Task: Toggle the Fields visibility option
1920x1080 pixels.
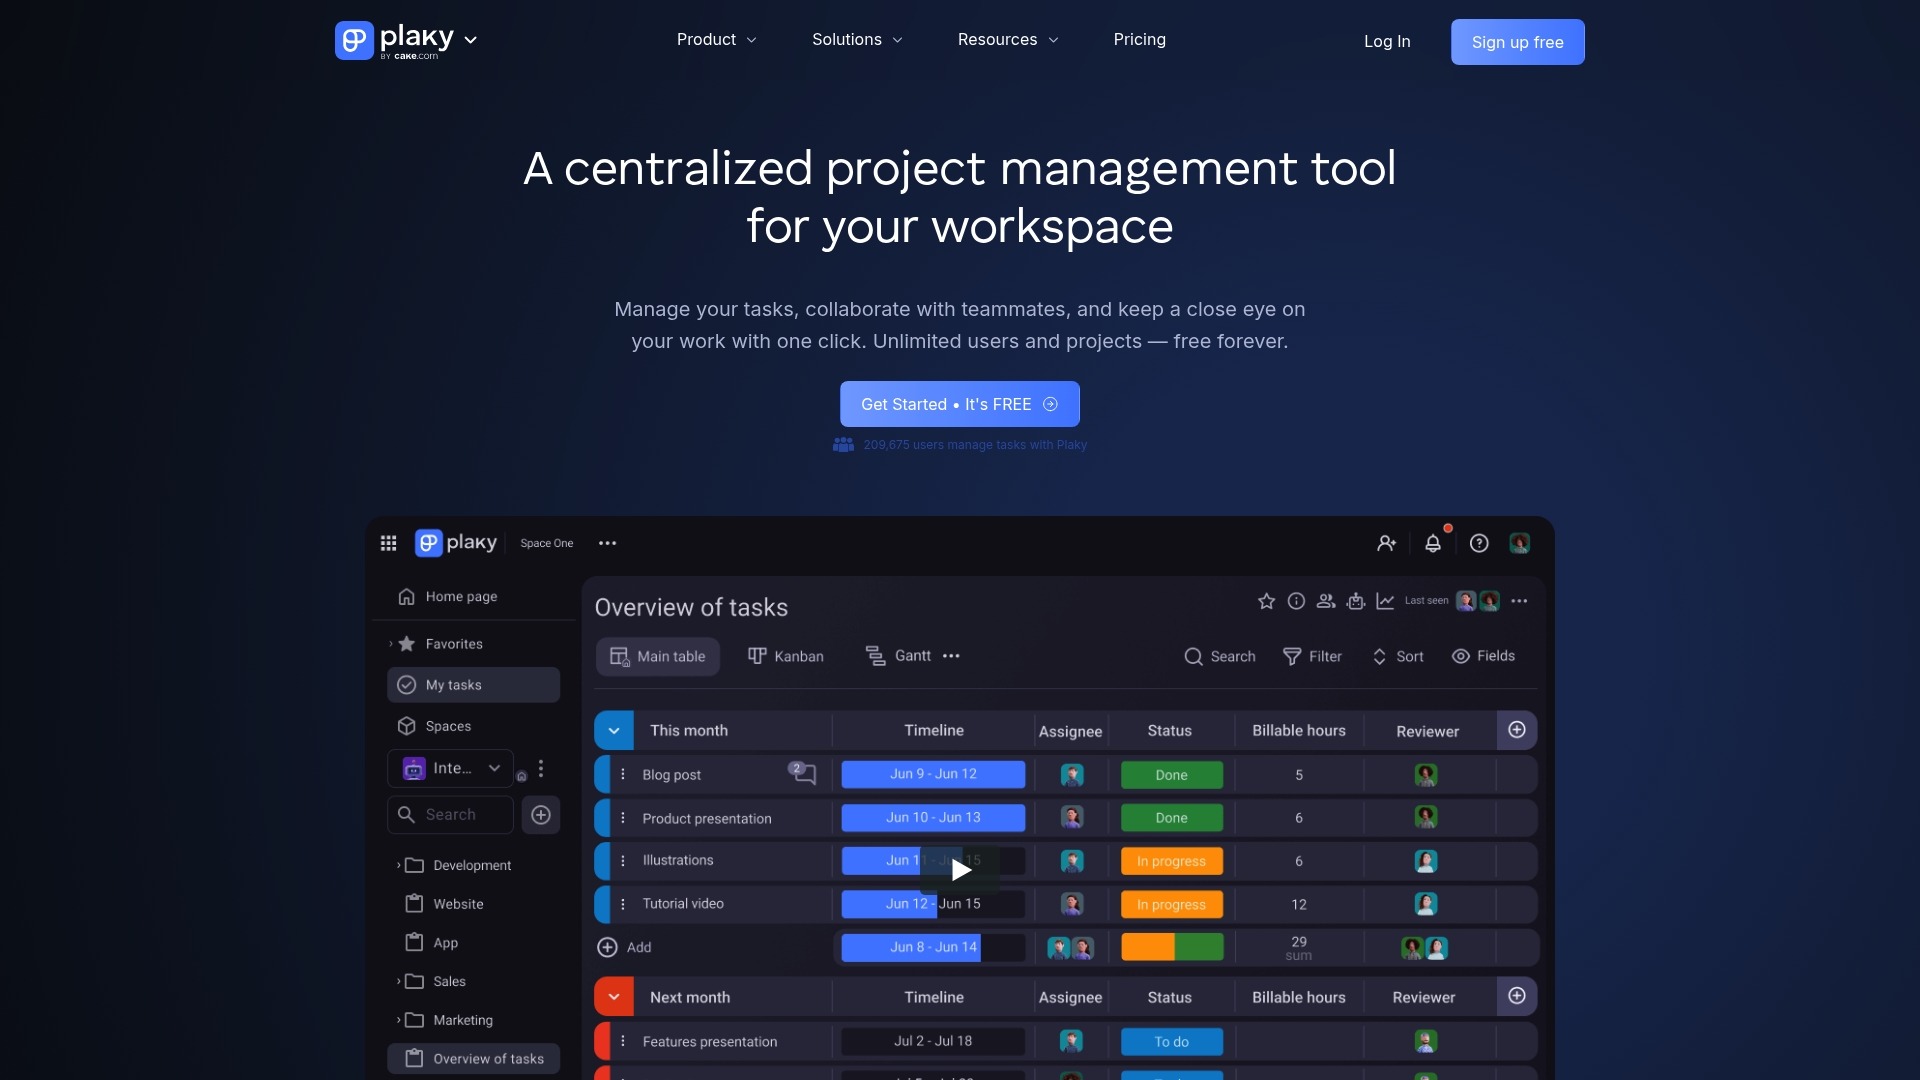Action: (x=1483, y=656)
